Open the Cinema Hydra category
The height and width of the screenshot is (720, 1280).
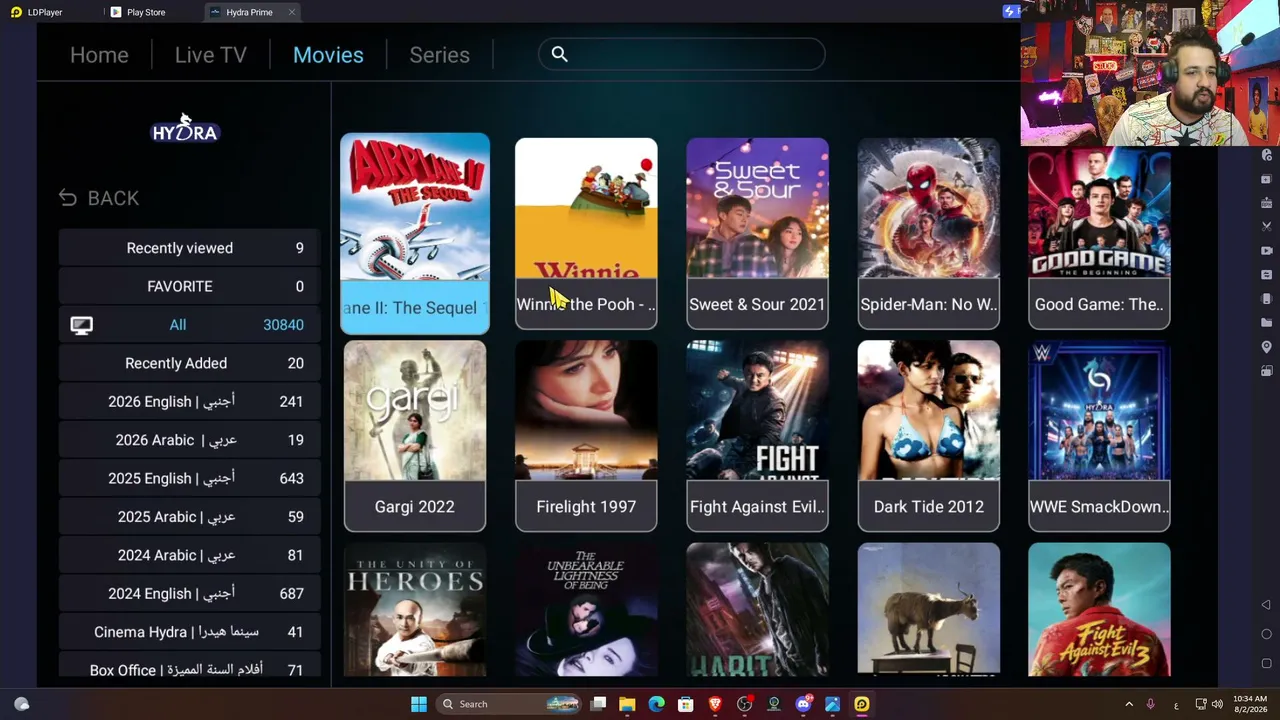pyautogui.click(x=189, y=632)
